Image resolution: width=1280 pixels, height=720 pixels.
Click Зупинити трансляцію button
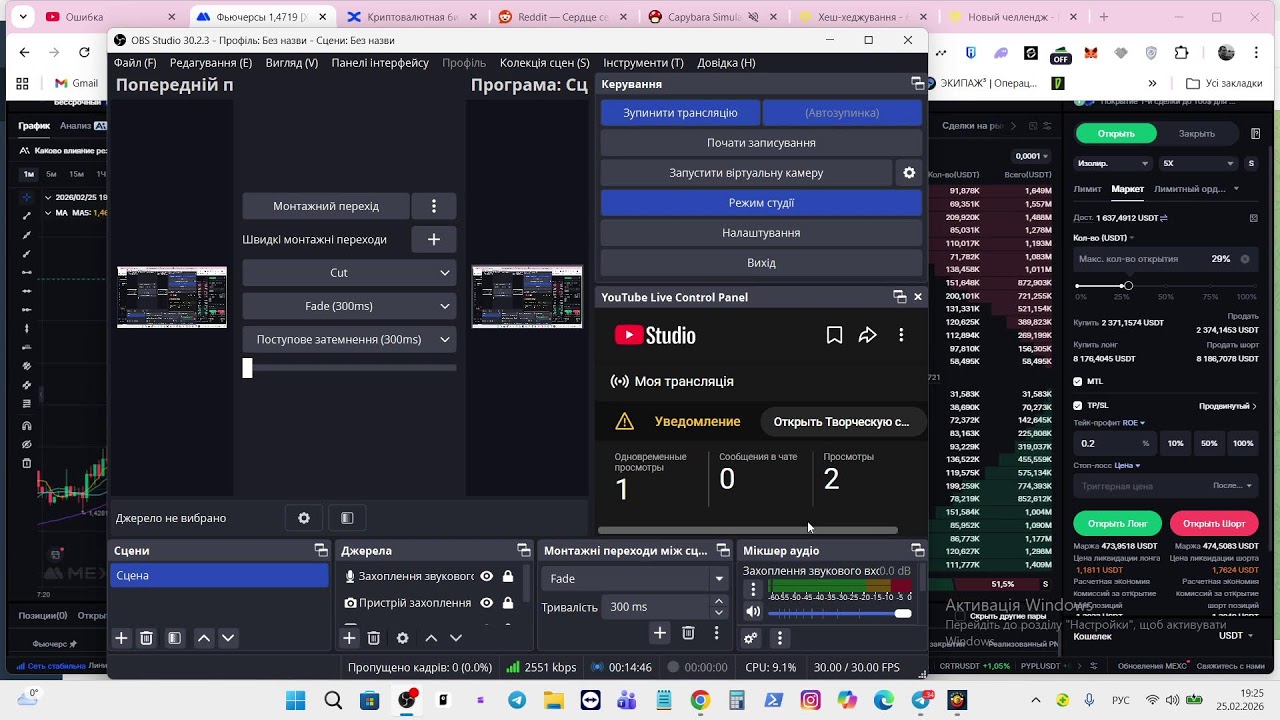point(680,113)
